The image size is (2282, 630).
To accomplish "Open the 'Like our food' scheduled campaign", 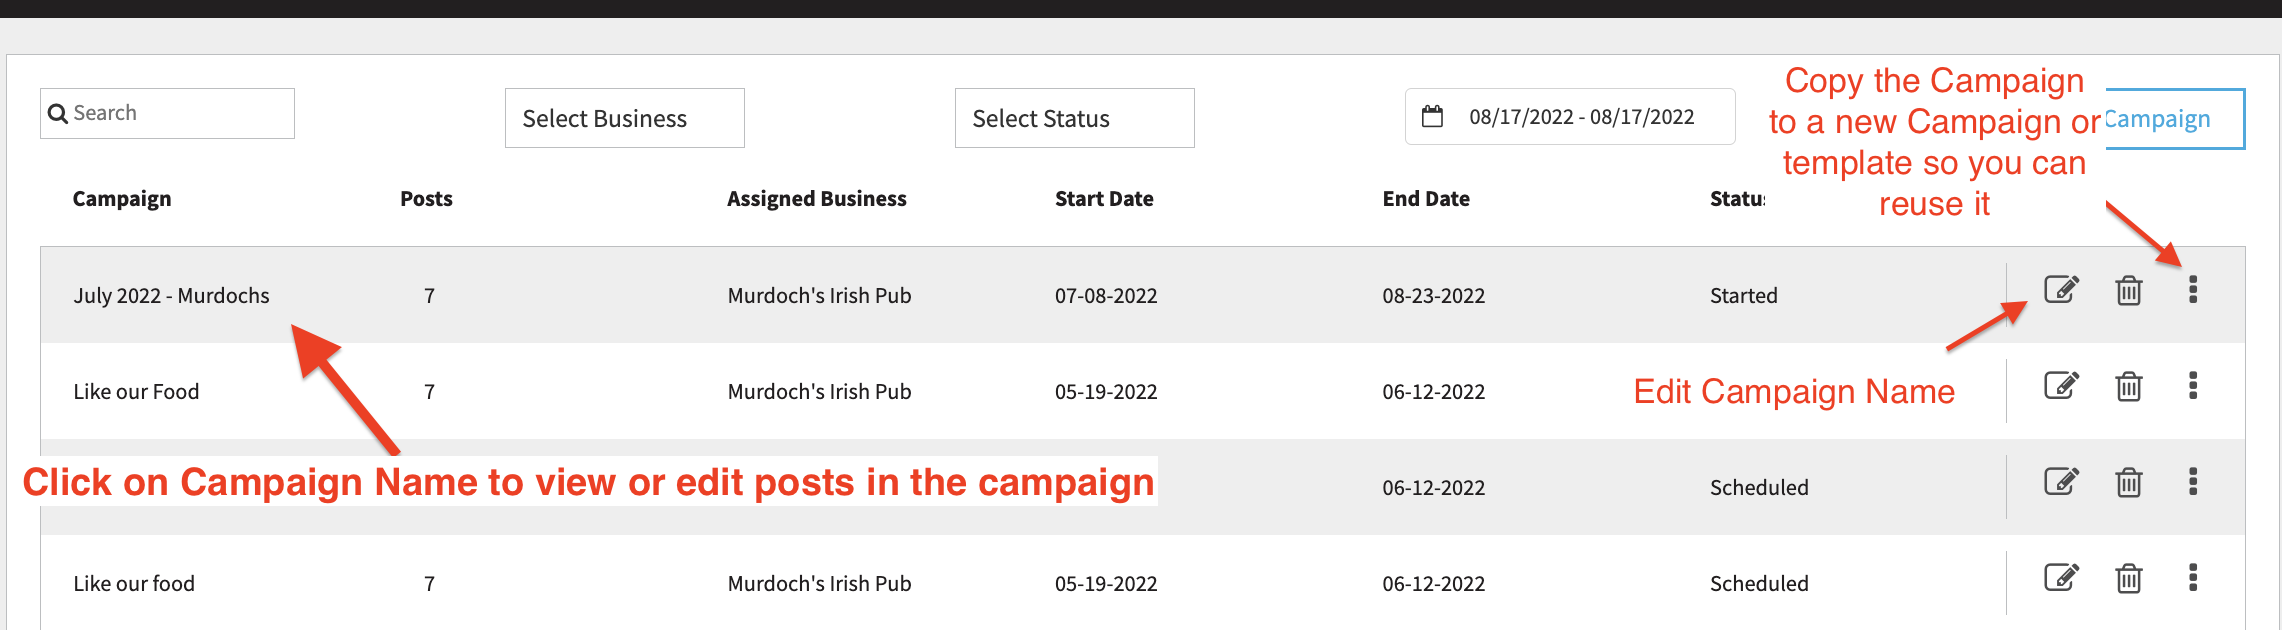I will 134,584.
